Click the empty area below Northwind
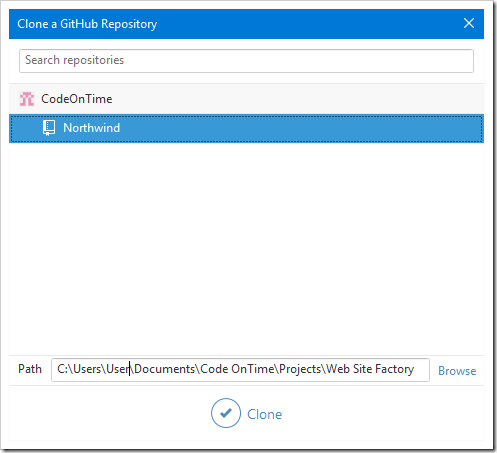 click(246, 248)
